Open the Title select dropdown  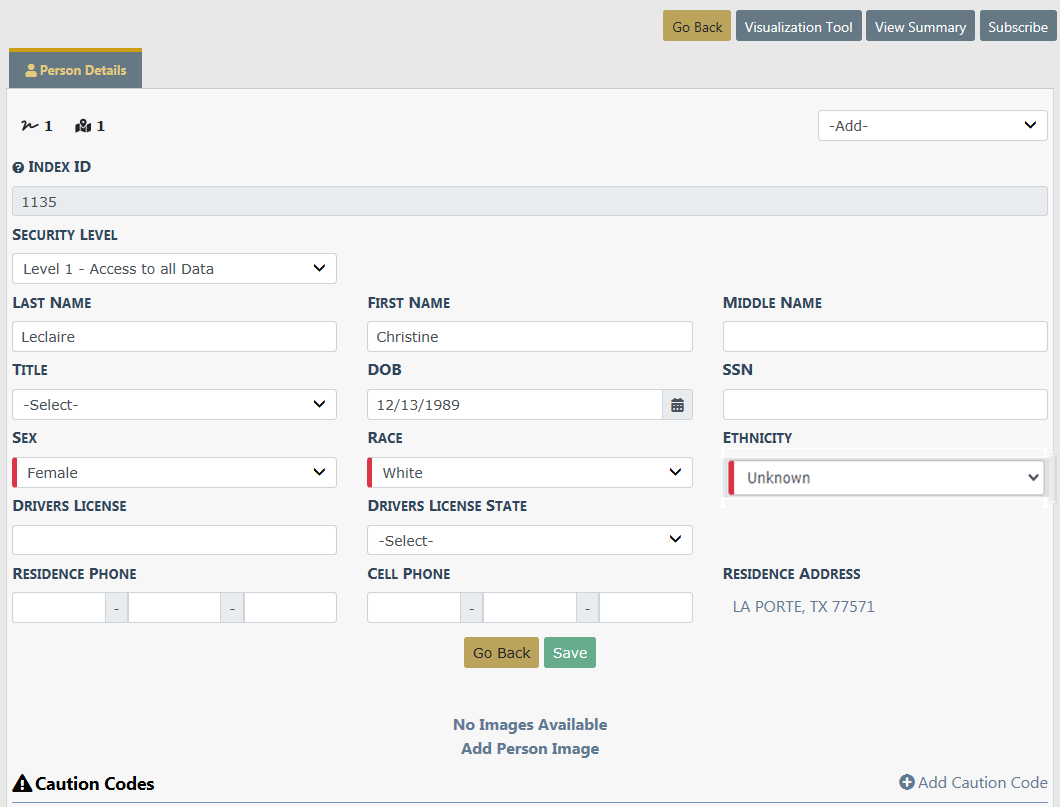[x=174, y=405]
